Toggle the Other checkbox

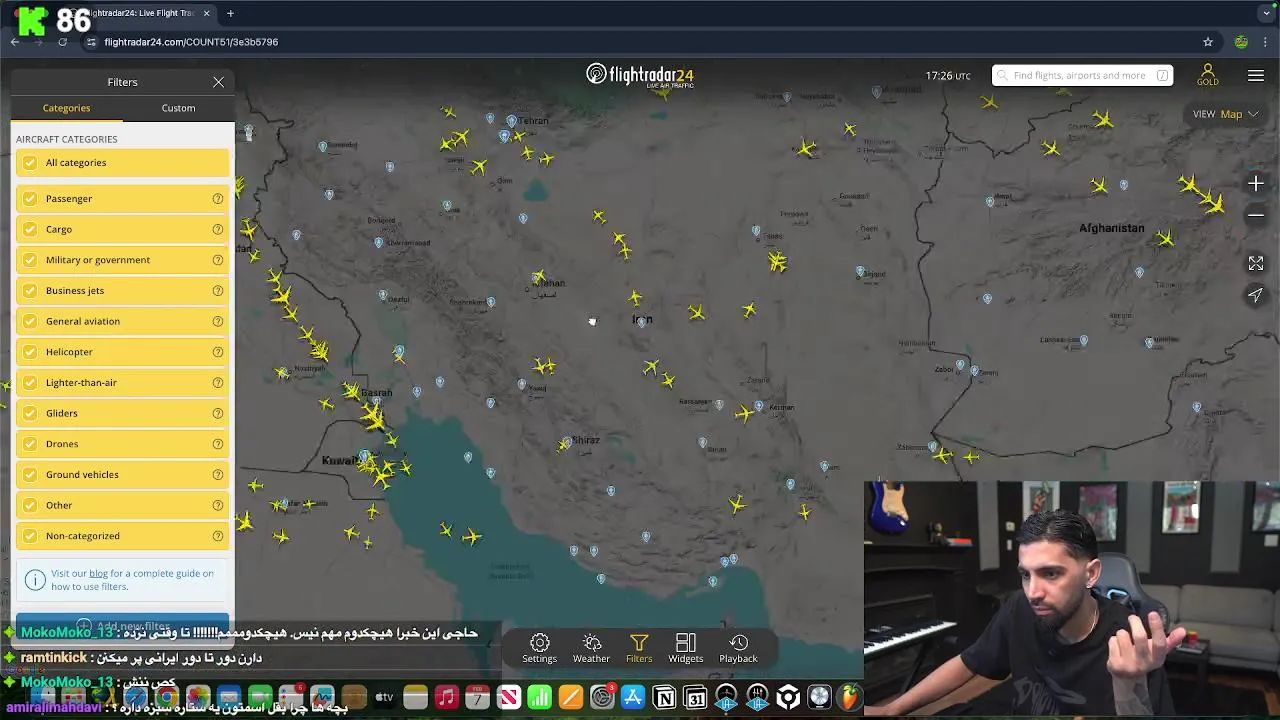[30, 505]
